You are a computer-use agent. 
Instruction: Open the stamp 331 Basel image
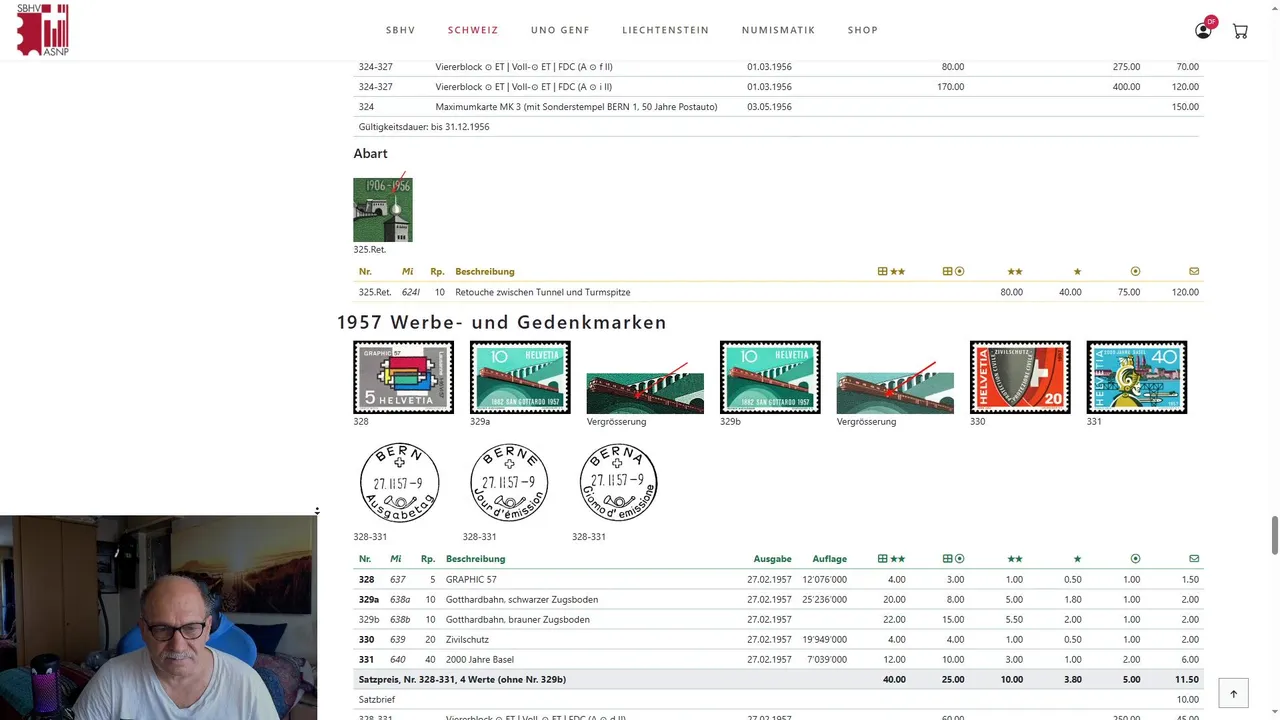pyautogui.click(x=1137, y=377)
